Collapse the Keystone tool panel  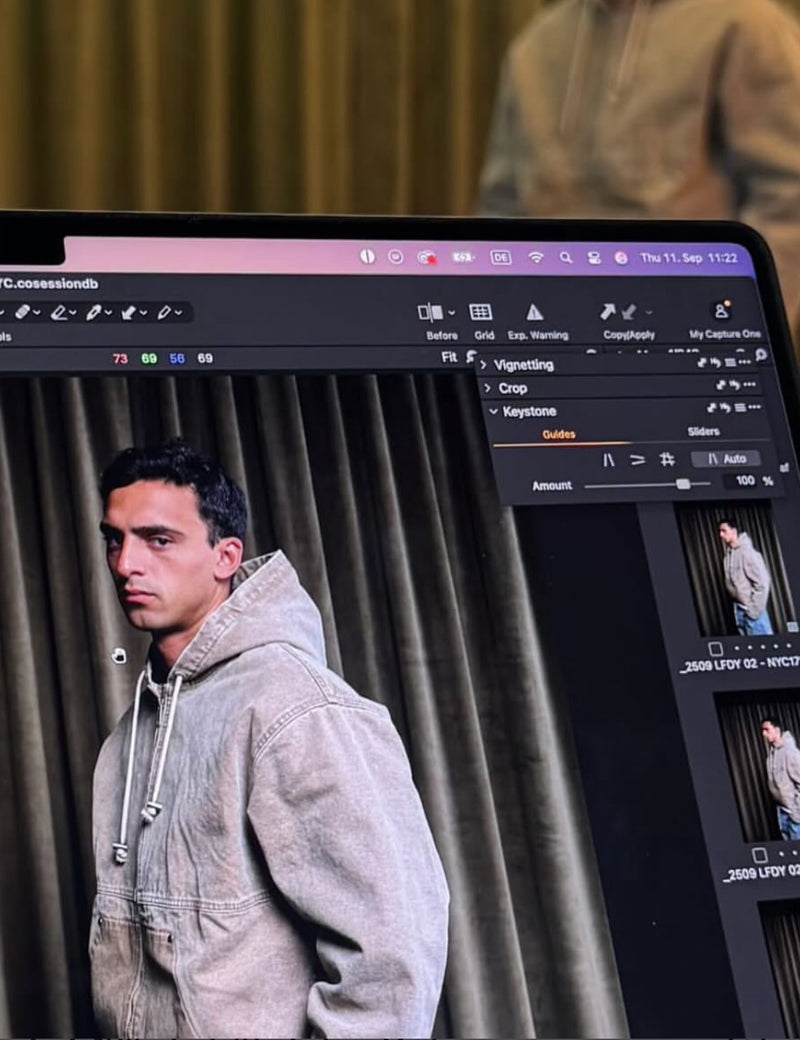point(493,411)
